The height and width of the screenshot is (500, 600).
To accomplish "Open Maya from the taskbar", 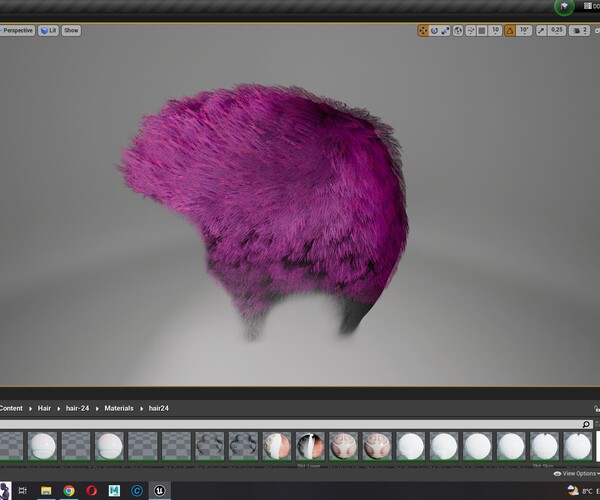I will pos(114,490).
